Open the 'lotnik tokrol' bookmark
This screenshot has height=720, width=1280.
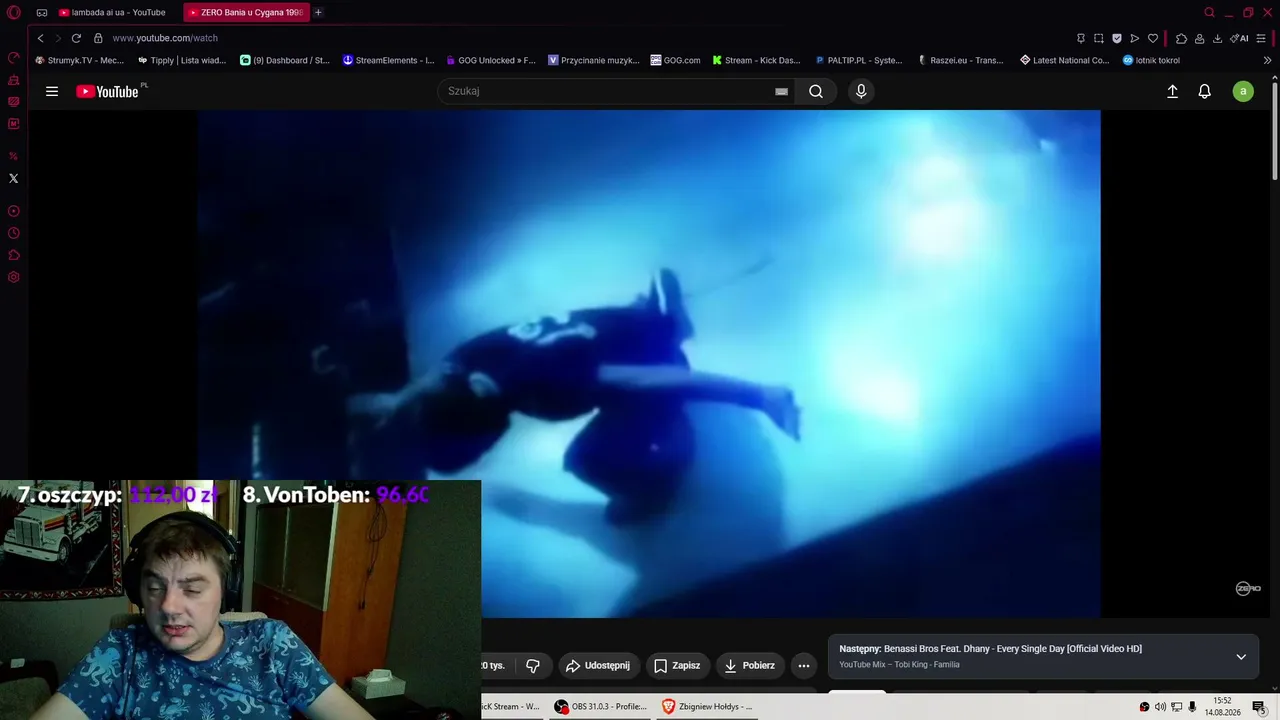tap(1151, 60)
